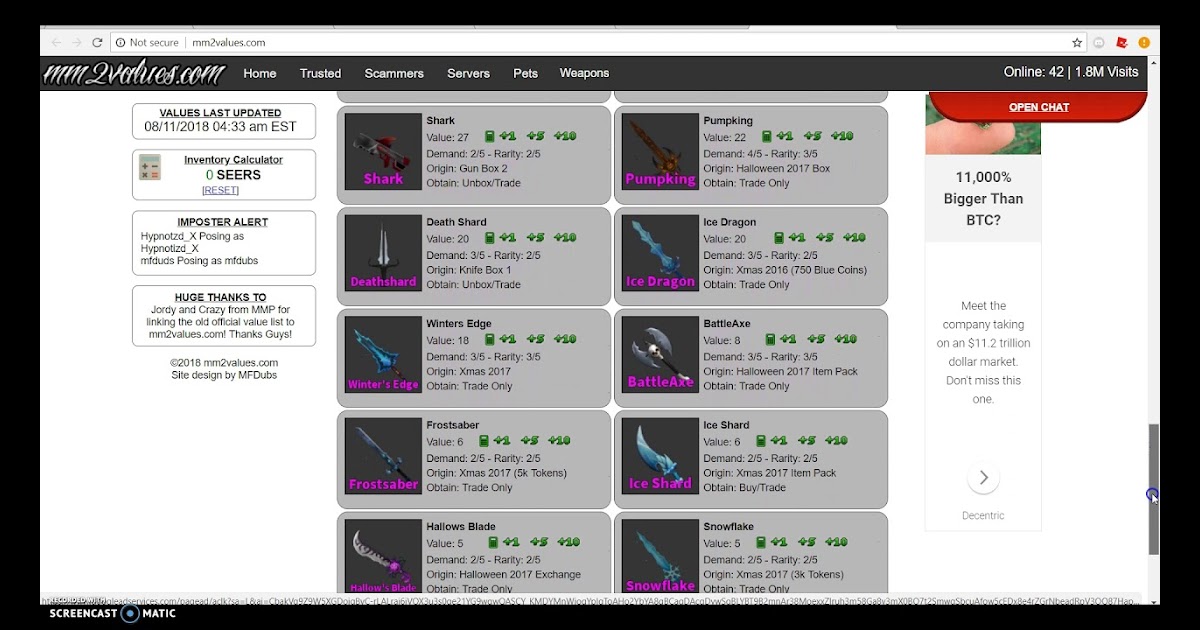Click the ad's next arrow button

coord(983,478)
